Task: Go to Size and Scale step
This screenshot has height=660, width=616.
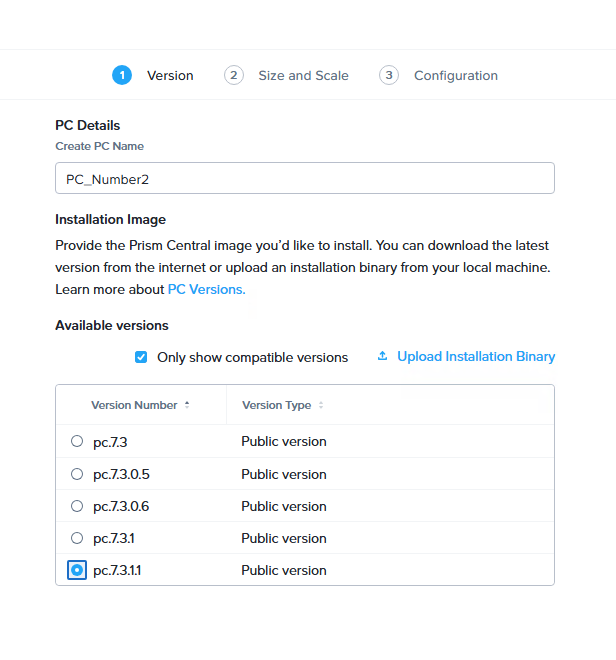Action: [303, 75]
